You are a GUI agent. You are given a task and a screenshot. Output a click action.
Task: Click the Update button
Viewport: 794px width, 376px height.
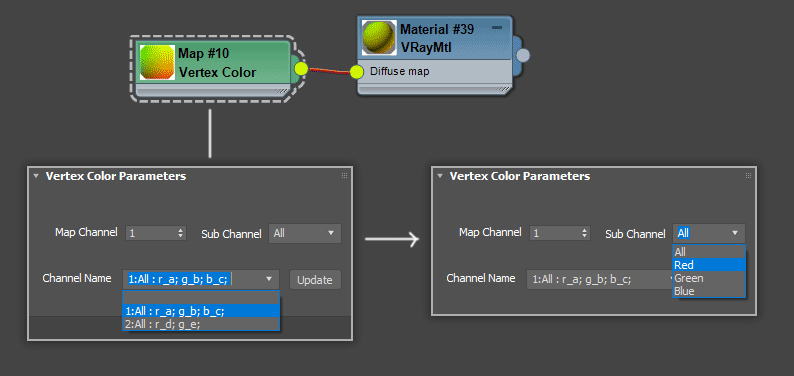315,280
